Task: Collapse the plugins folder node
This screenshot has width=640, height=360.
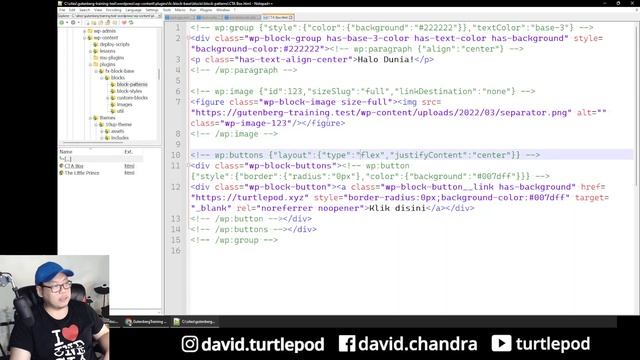Action: (91, 64)
